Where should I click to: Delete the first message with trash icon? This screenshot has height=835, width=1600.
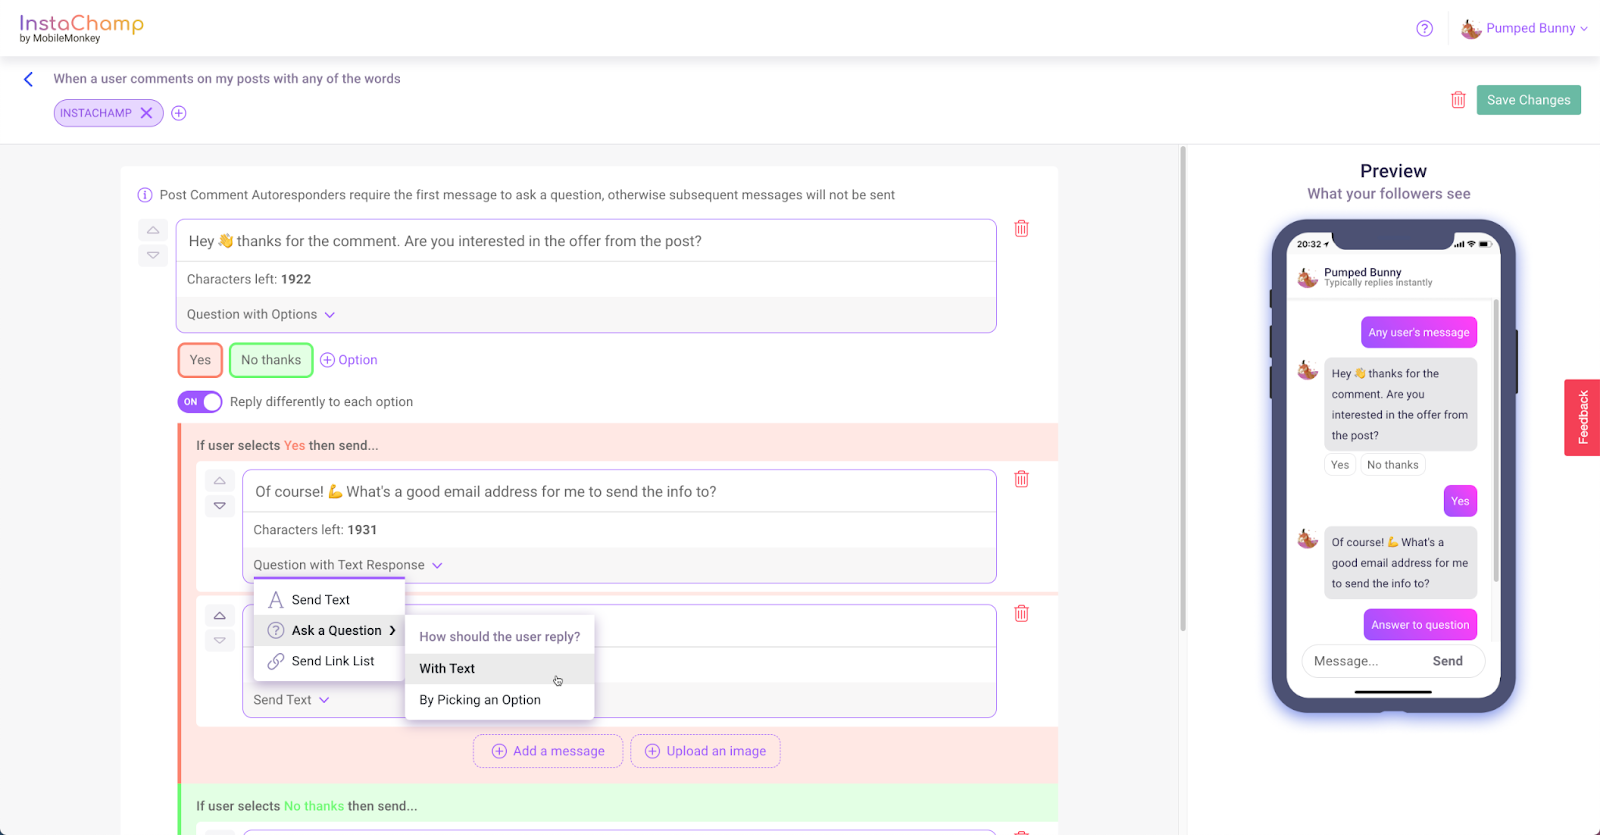(1021, 229)
